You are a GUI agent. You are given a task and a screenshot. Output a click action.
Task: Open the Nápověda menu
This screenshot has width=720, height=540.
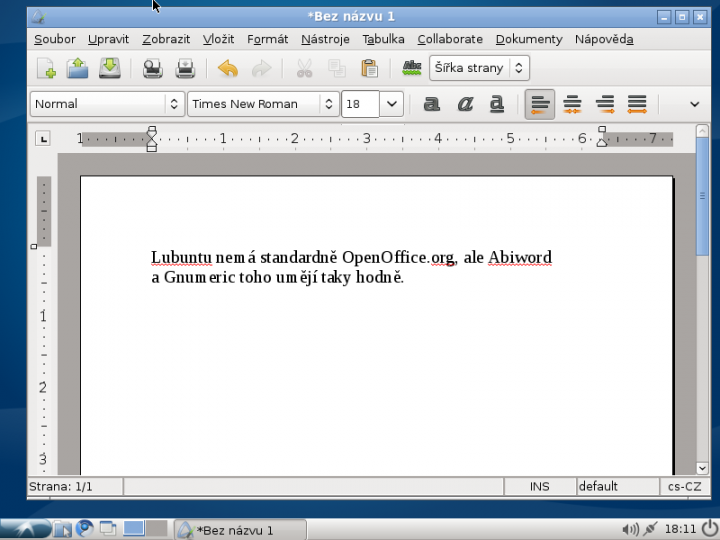[x=604, y=39]
